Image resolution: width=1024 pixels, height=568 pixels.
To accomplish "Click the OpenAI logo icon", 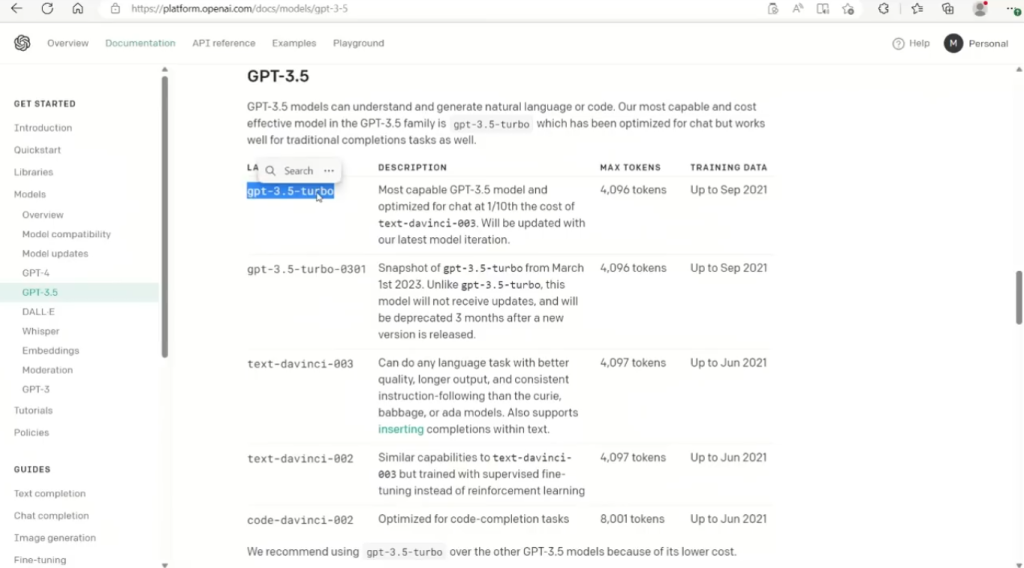I will (22, 43).
